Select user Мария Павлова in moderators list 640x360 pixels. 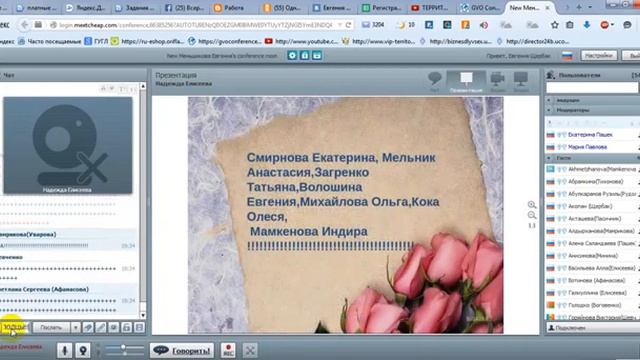click(x=587, y=147)
